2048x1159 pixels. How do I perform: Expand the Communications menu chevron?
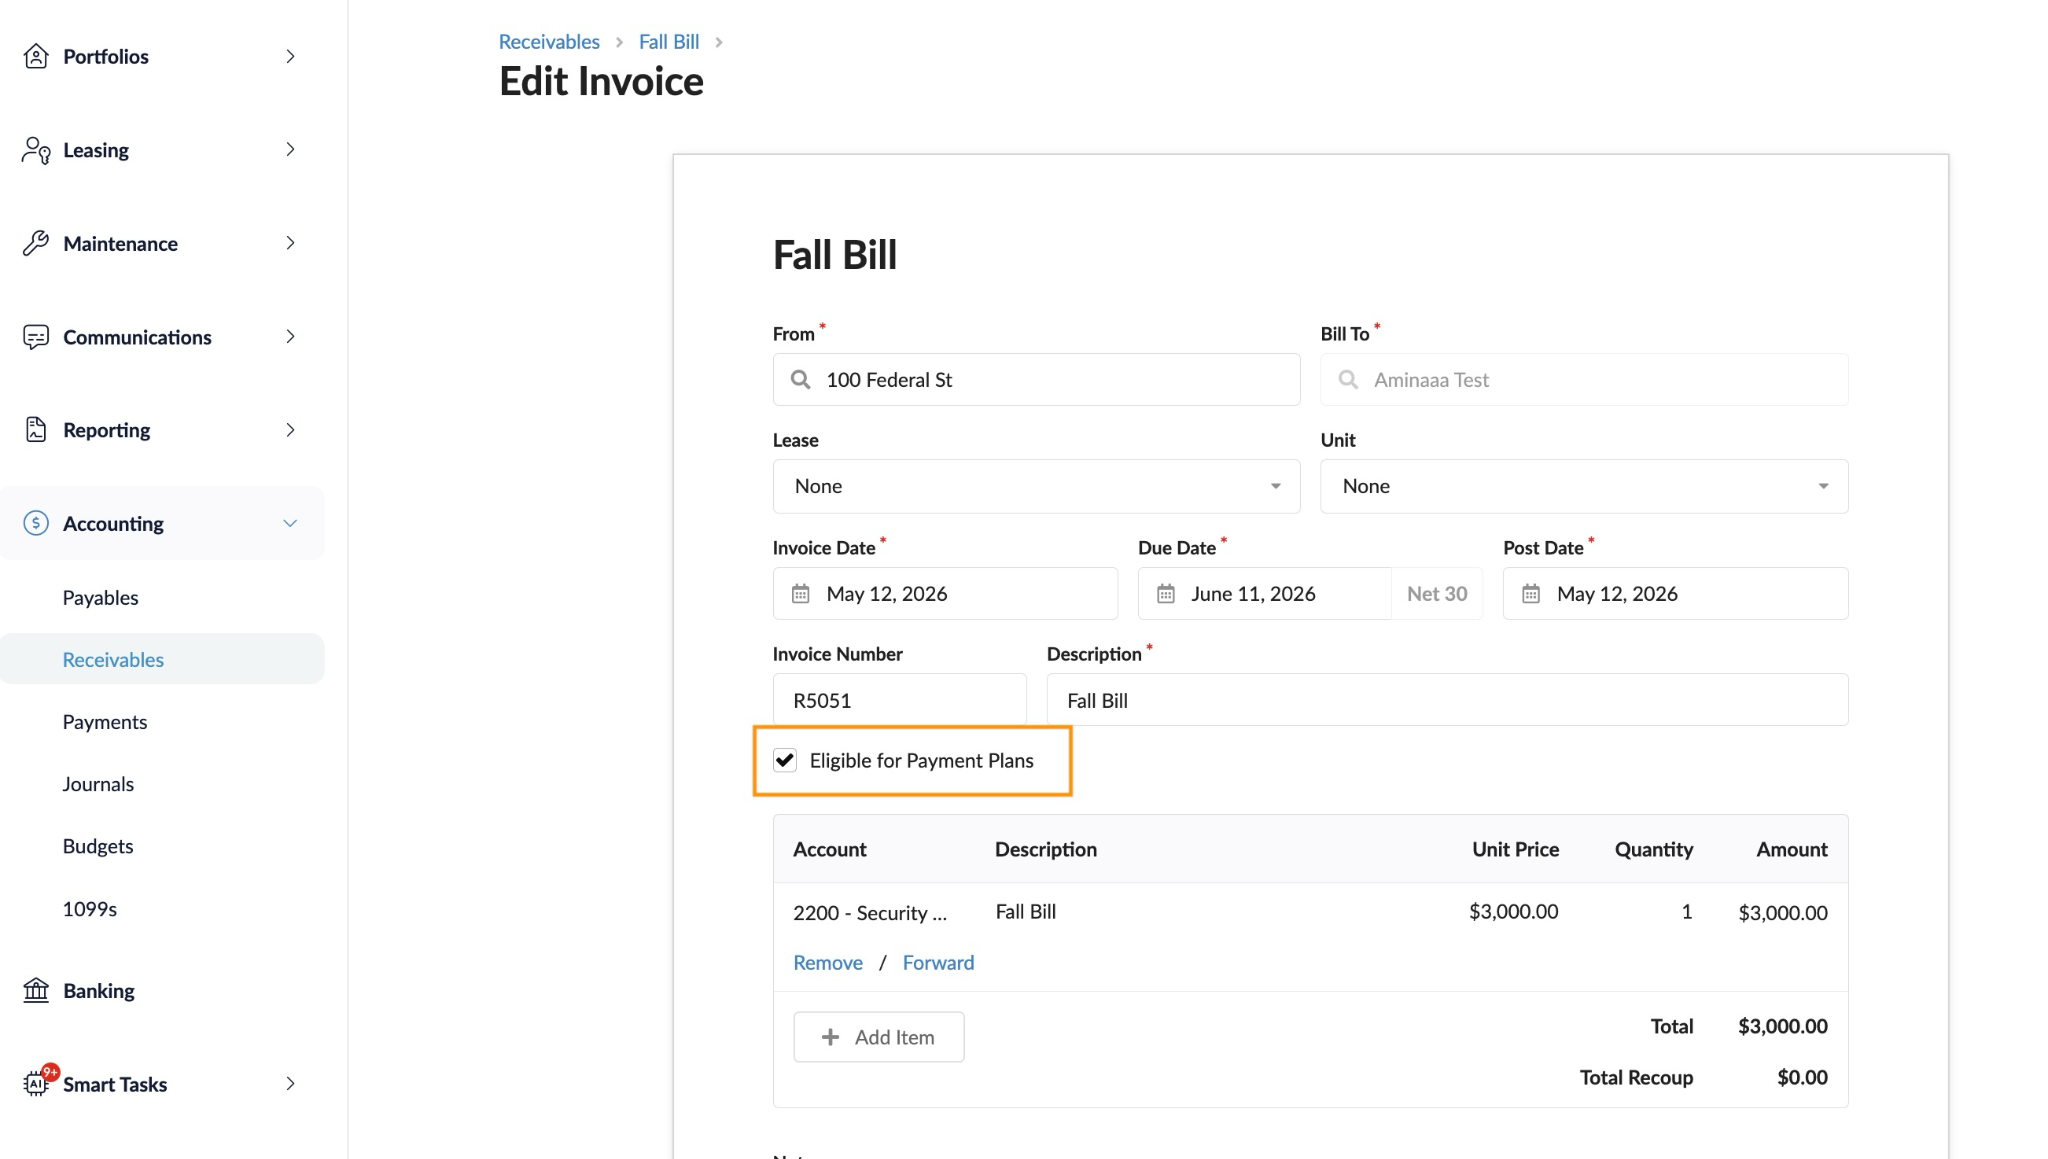[x=290, y=337]
